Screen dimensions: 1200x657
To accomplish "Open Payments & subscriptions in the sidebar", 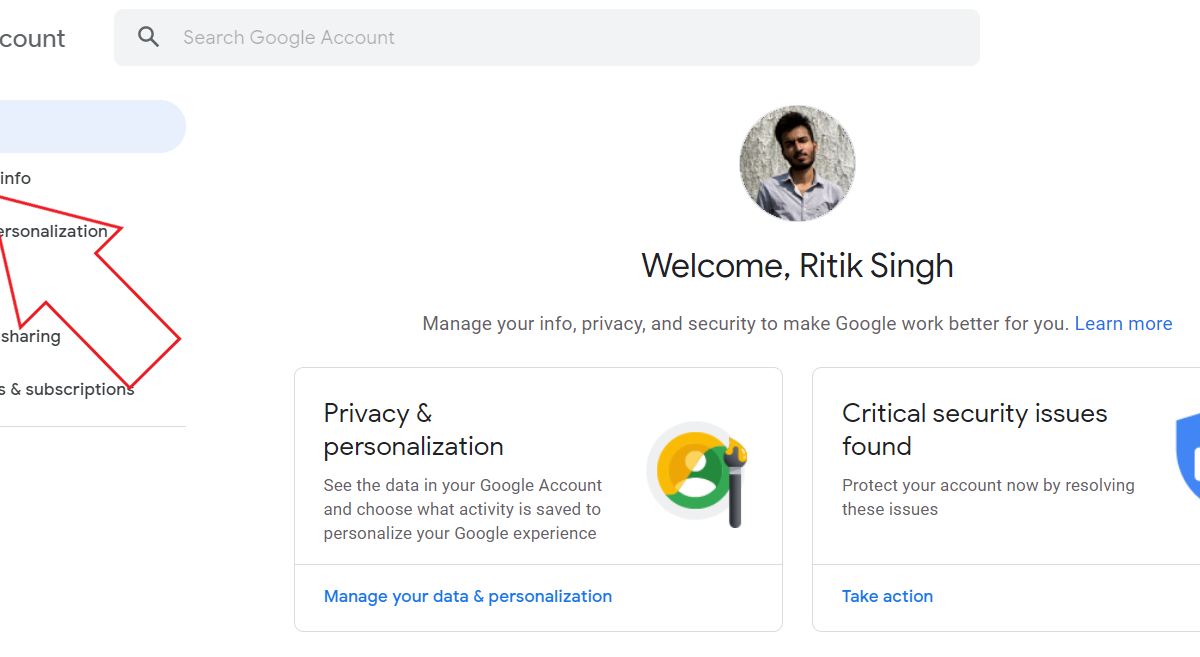I will [67, 389].
